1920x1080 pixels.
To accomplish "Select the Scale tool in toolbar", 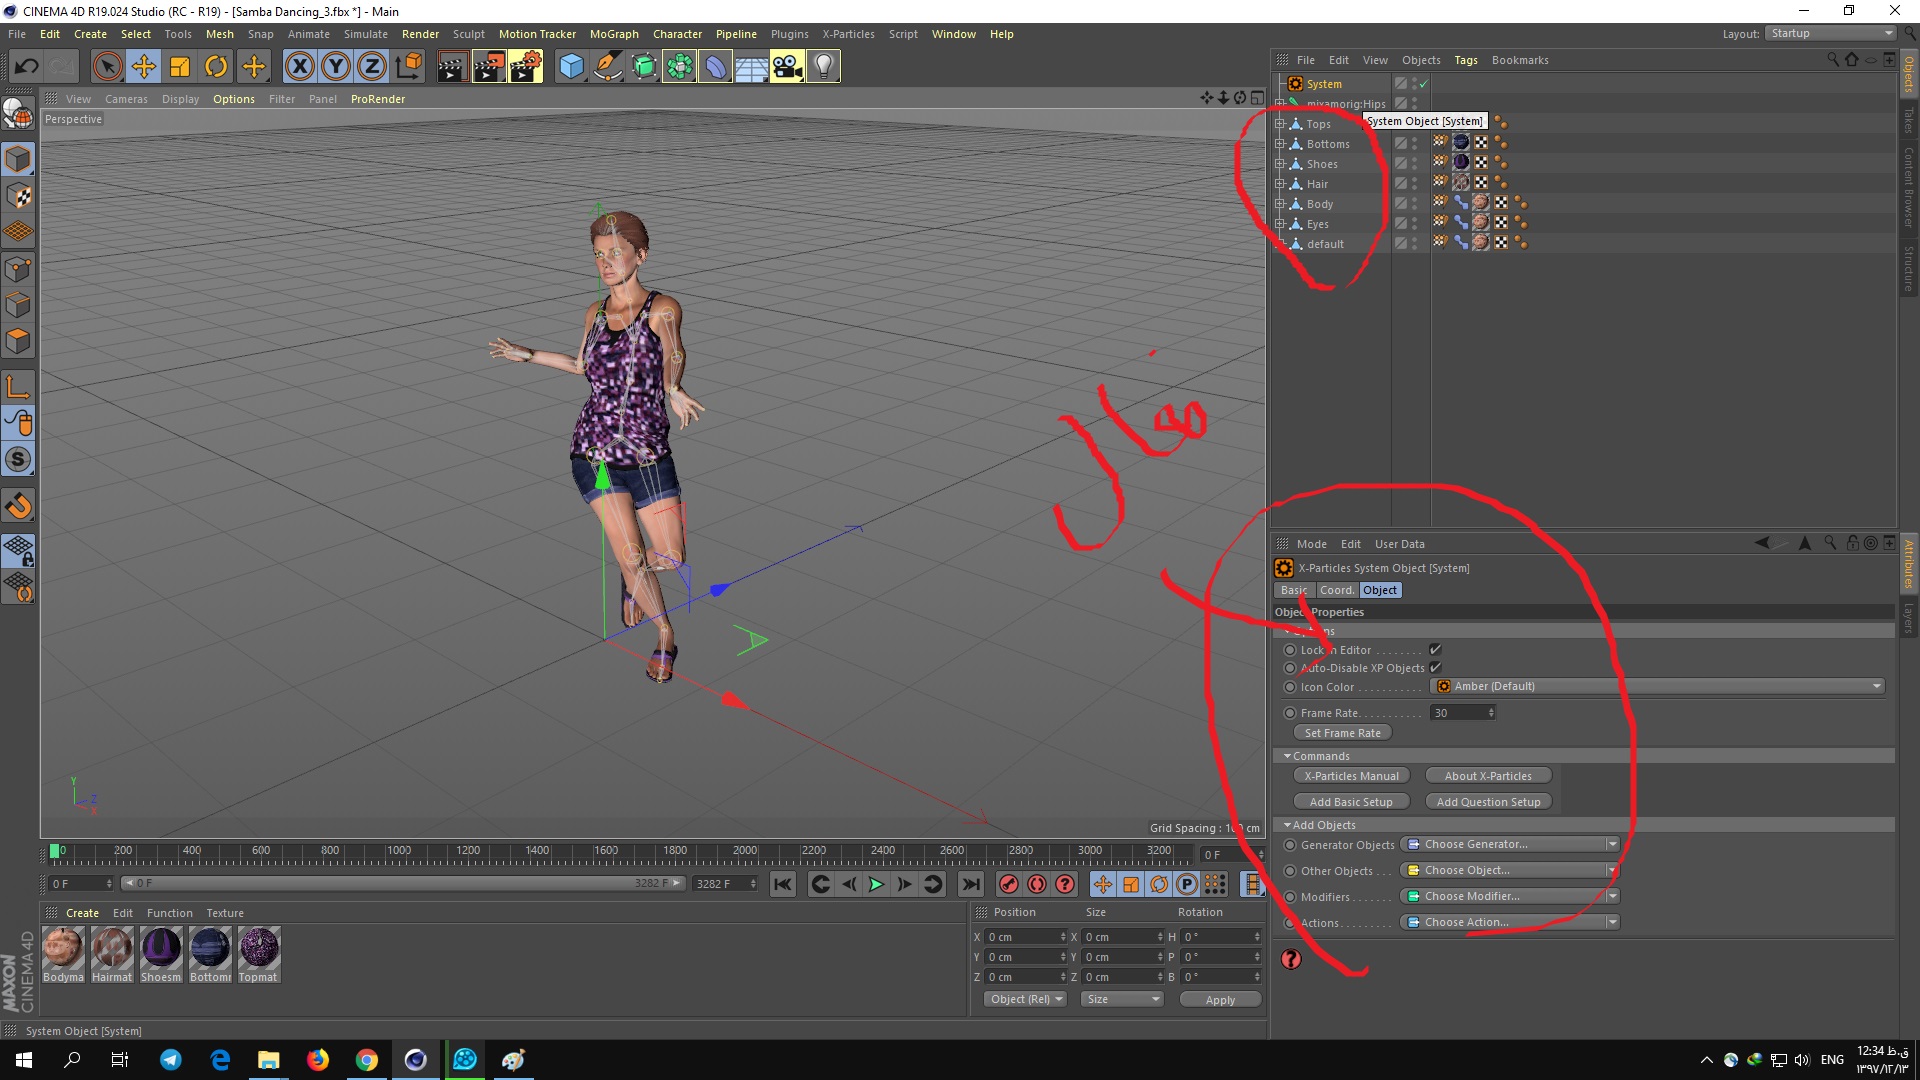I will (181, 65).
